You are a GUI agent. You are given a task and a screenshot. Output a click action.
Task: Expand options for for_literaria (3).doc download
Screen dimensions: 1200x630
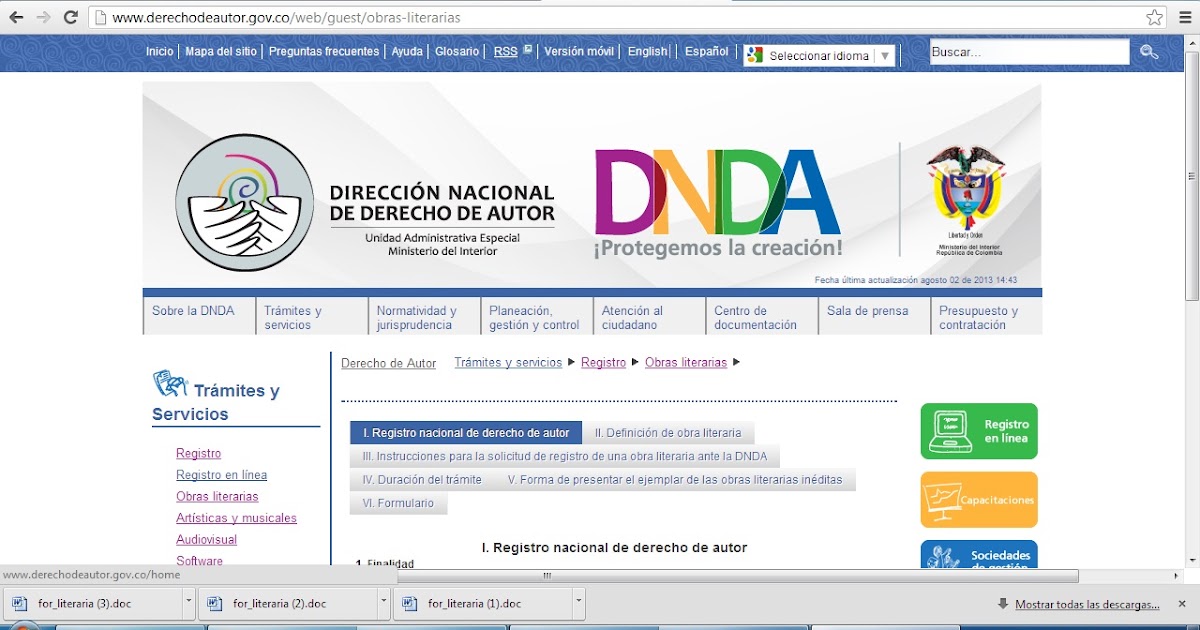coord(189,604)
